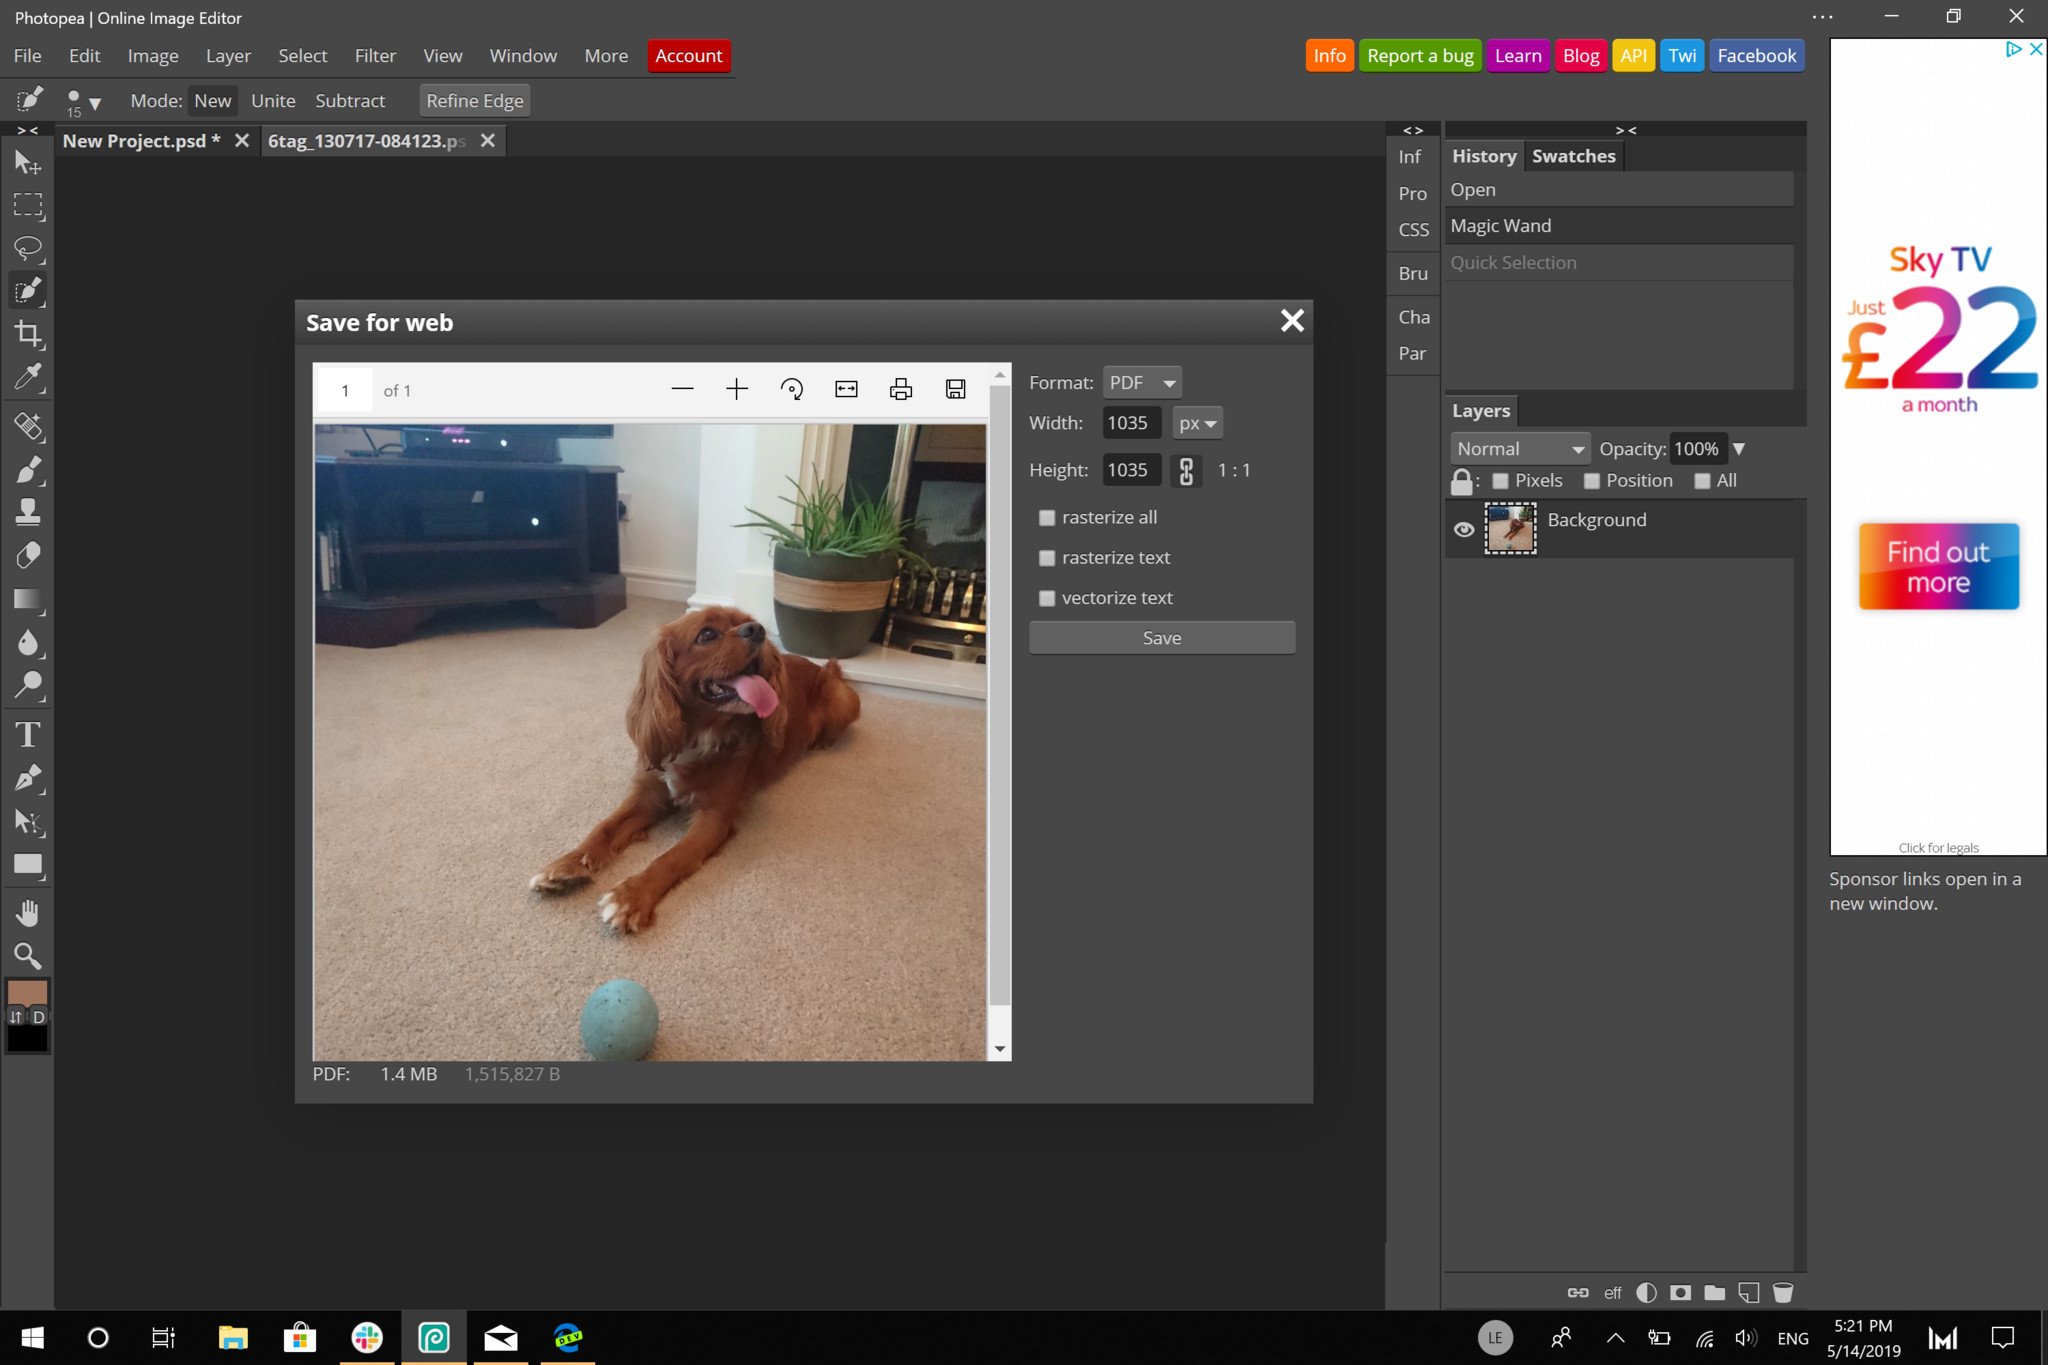Image resolution: width=2048 pixels, height=1365 pixels.
Task: Toggle the vectorize text option
Action: click(1046, 596)
